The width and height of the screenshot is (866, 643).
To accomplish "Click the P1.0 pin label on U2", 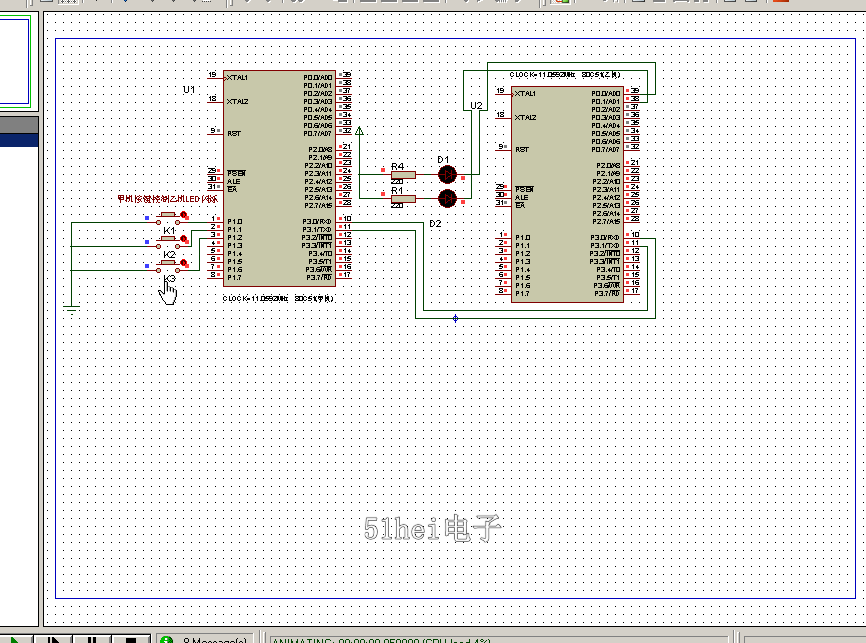I will pyautogui.click(x=523, y=238).
